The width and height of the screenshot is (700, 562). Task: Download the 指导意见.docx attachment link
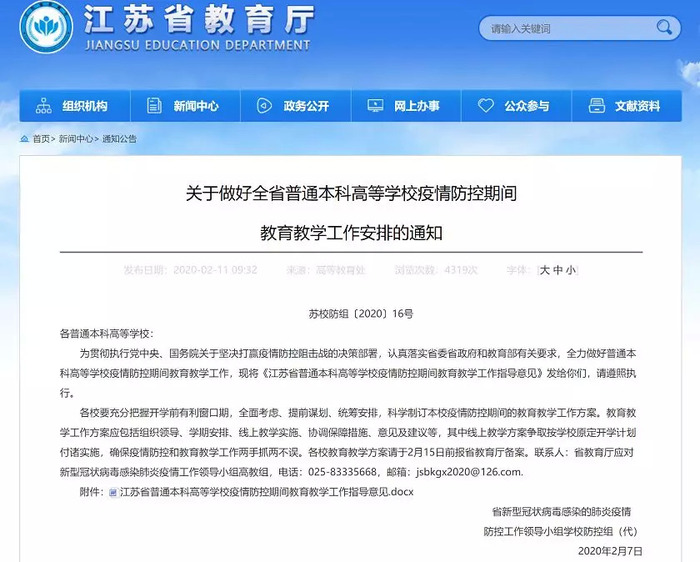point(267,492)
